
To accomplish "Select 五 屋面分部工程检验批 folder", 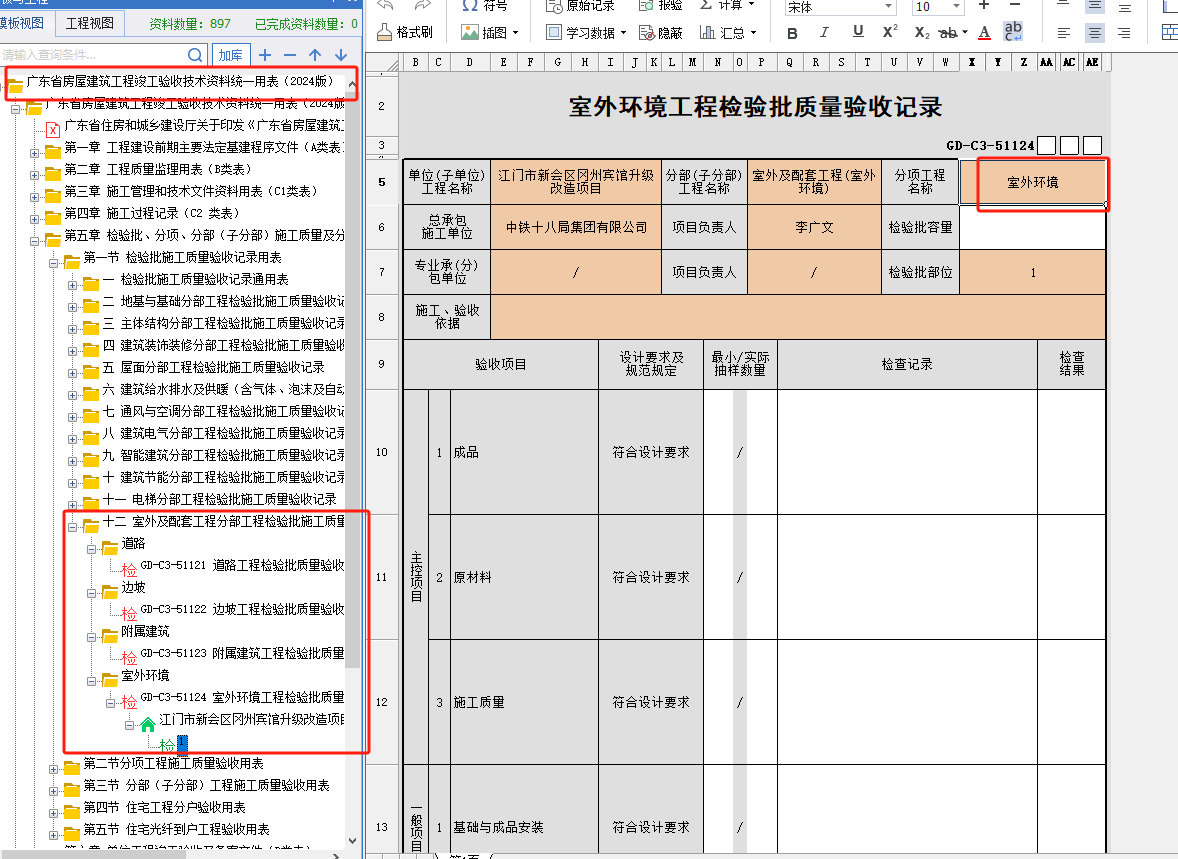I will [x=213, y=367].
